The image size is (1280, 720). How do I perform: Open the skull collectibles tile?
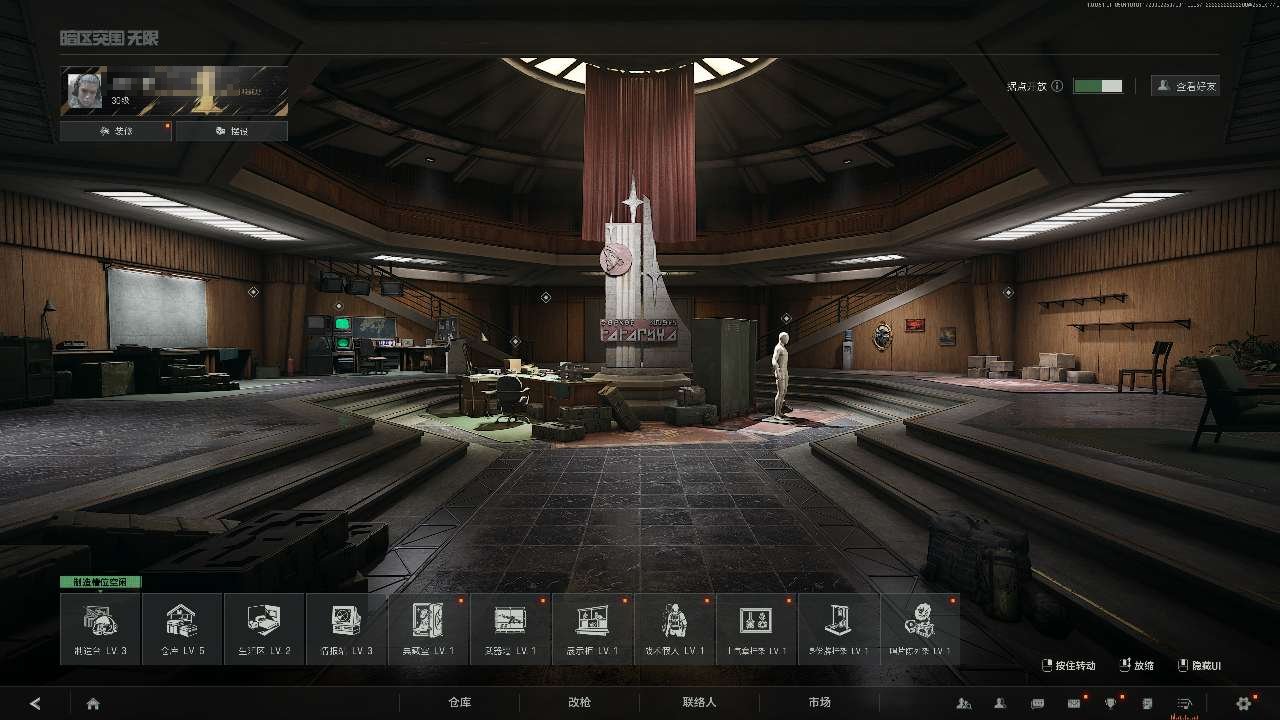[920, 629]
